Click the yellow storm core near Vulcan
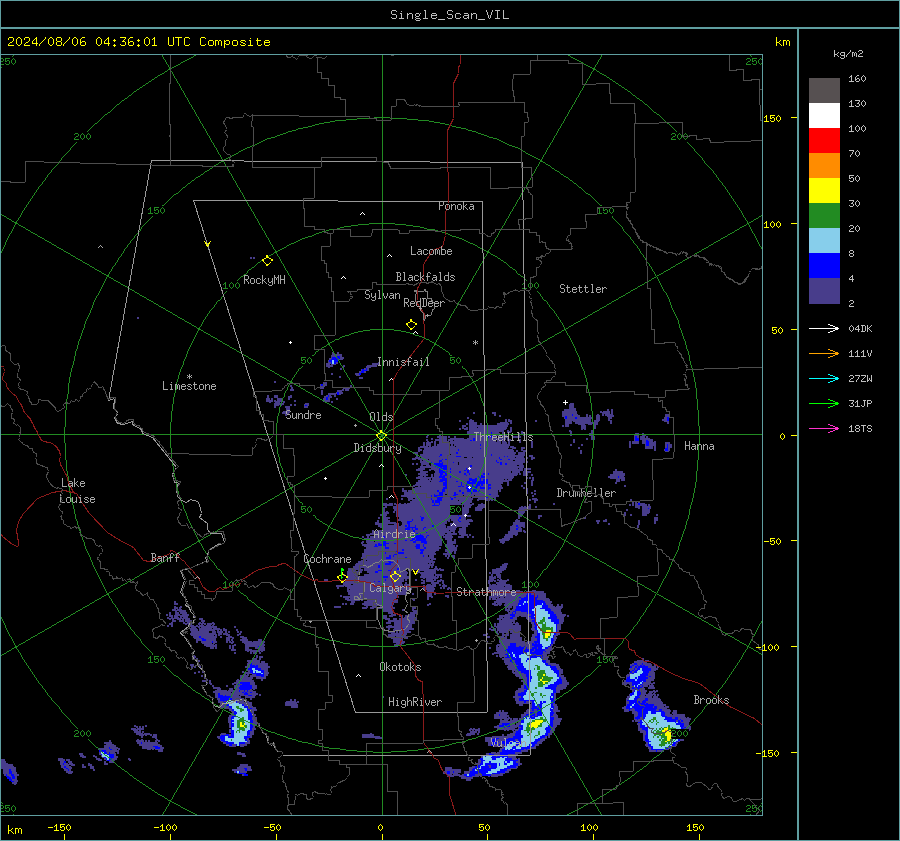 click(537, 723)
